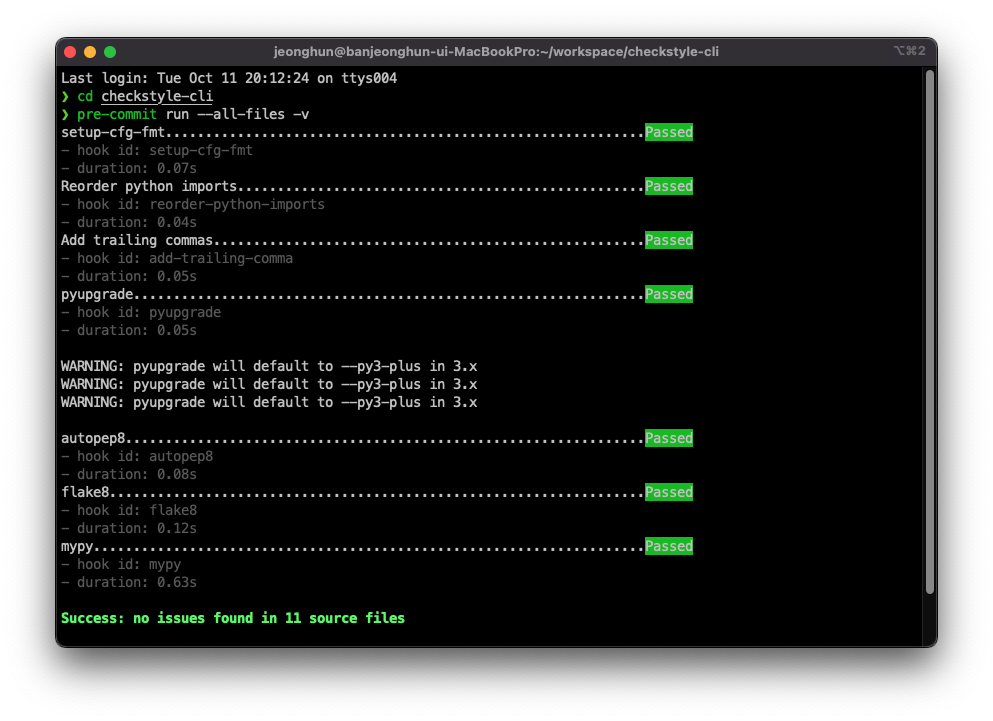Click the Last login timestamp line
This screenshot has width=993, height=721.
[229, 78]
